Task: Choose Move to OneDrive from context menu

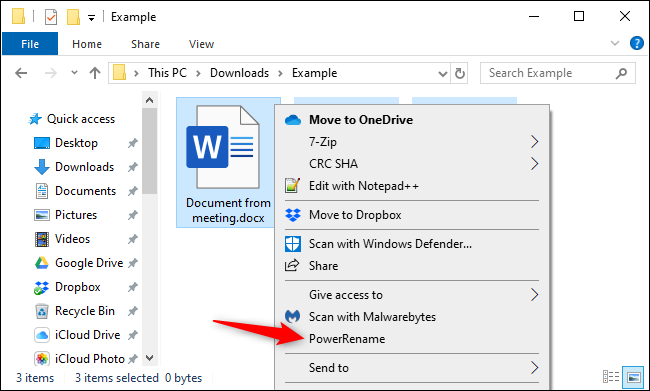Action: (412, 120)
